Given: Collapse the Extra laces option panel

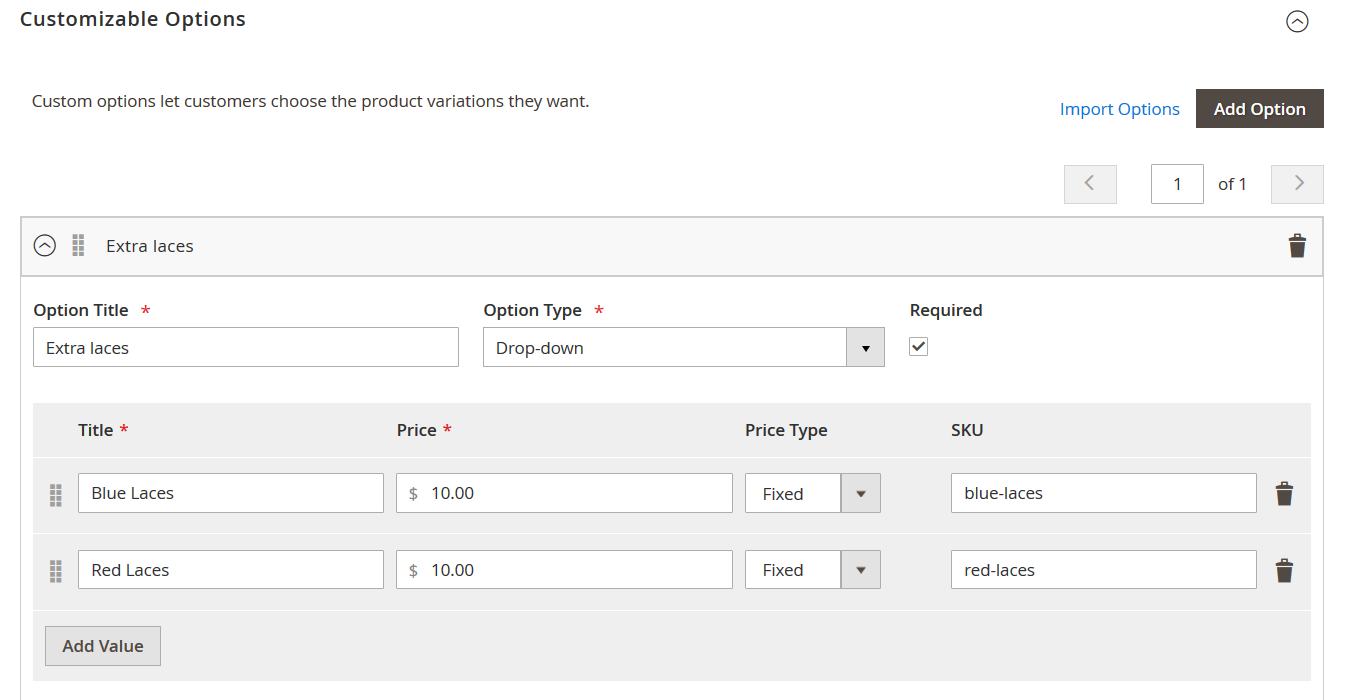Looking at the screenshot, I should tap(45, 245).
